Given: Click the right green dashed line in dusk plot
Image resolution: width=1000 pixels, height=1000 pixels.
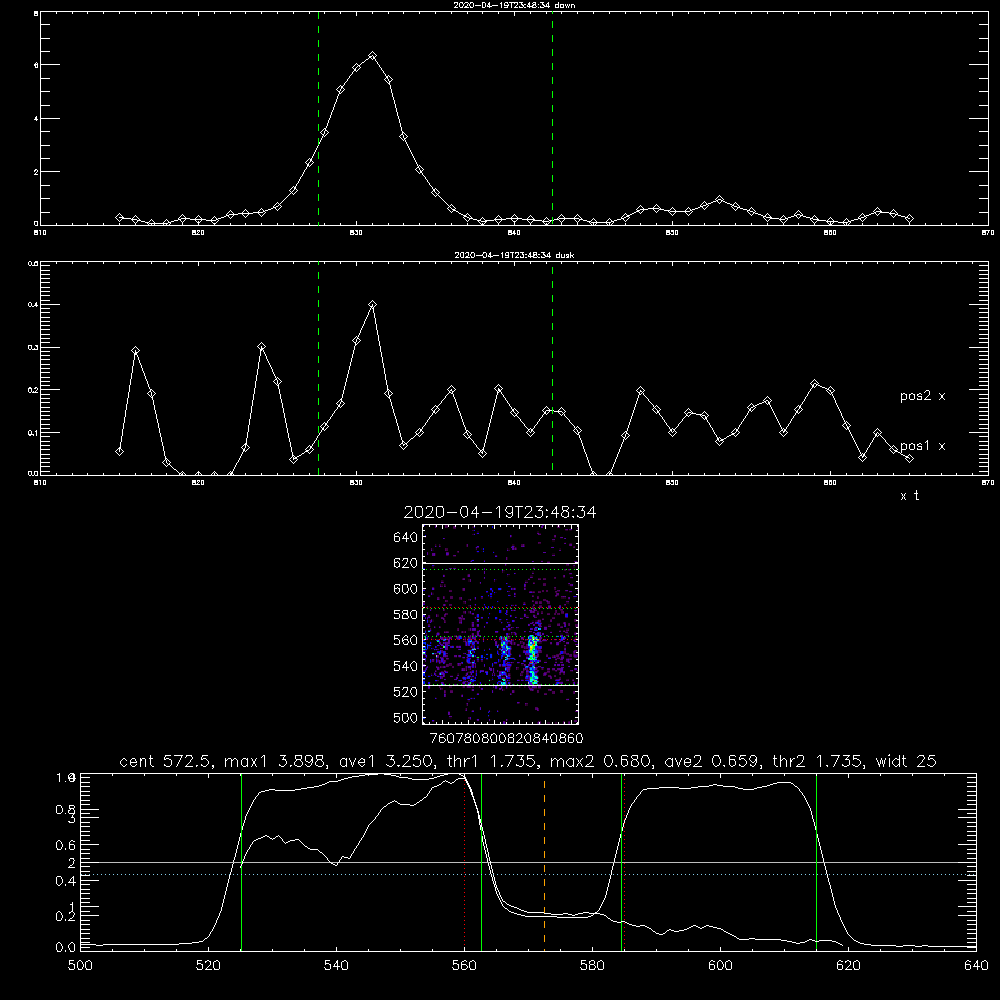Looking at the screenshot, I should (552, 369).
